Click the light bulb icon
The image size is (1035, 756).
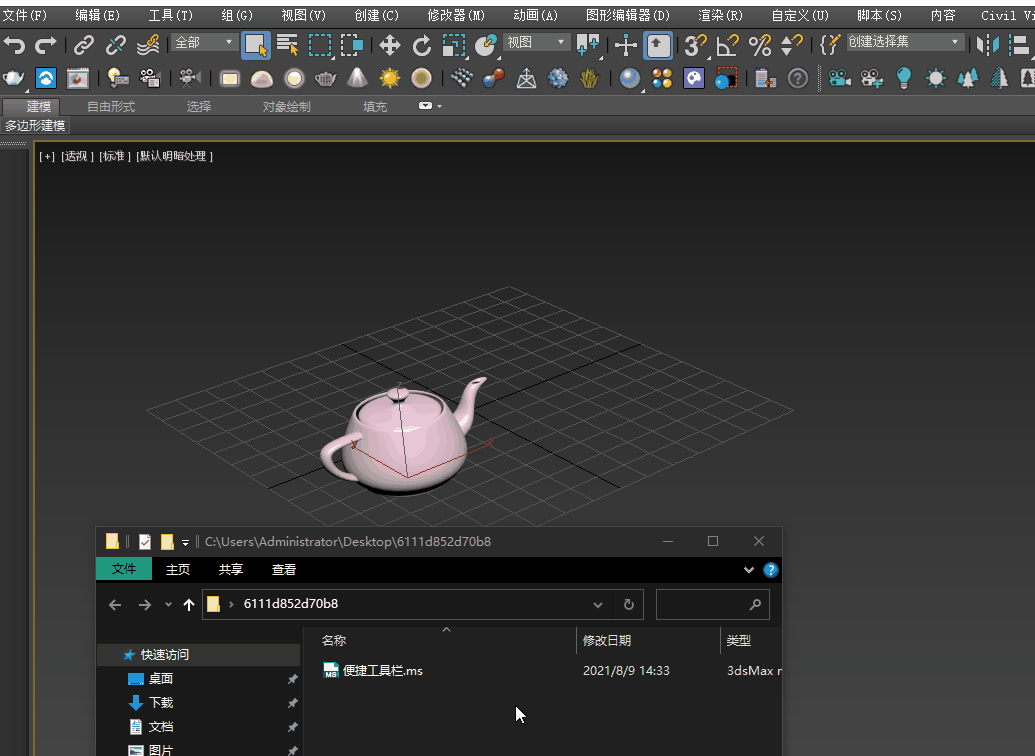(904, 79)
